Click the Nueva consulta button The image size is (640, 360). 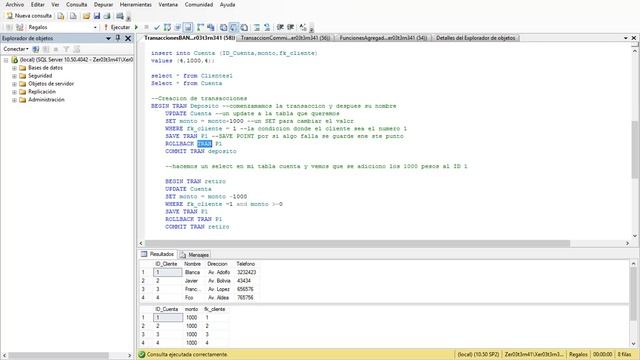tap(29, 16)
